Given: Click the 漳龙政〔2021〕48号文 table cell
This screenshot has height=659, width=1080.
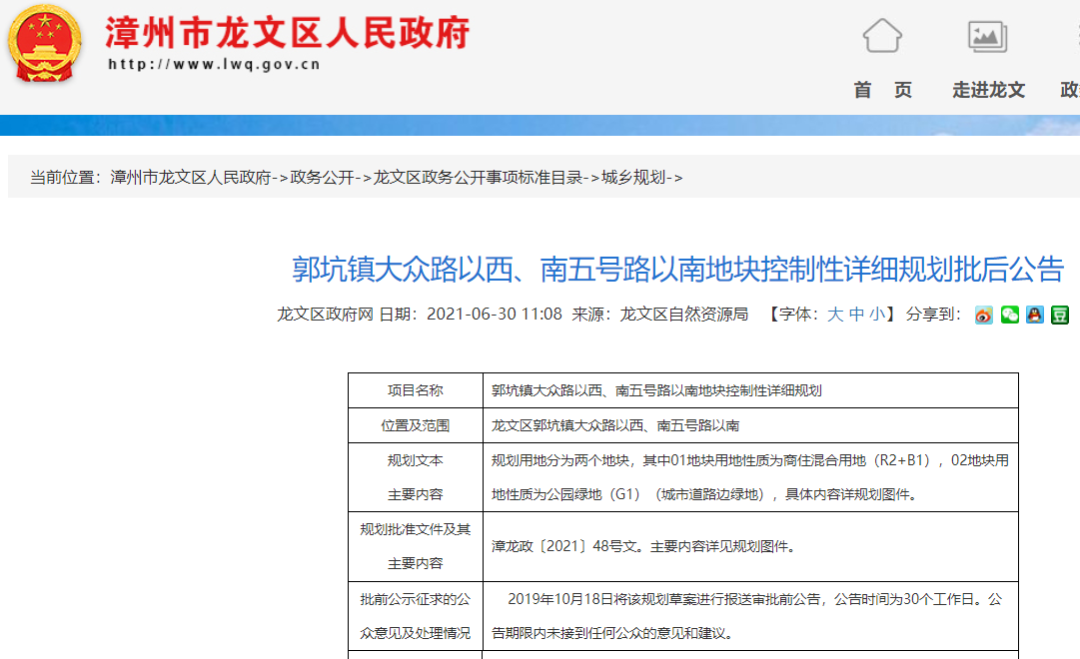Looking at the screenshot, I should pyautogui.click(x=641, y=547).
